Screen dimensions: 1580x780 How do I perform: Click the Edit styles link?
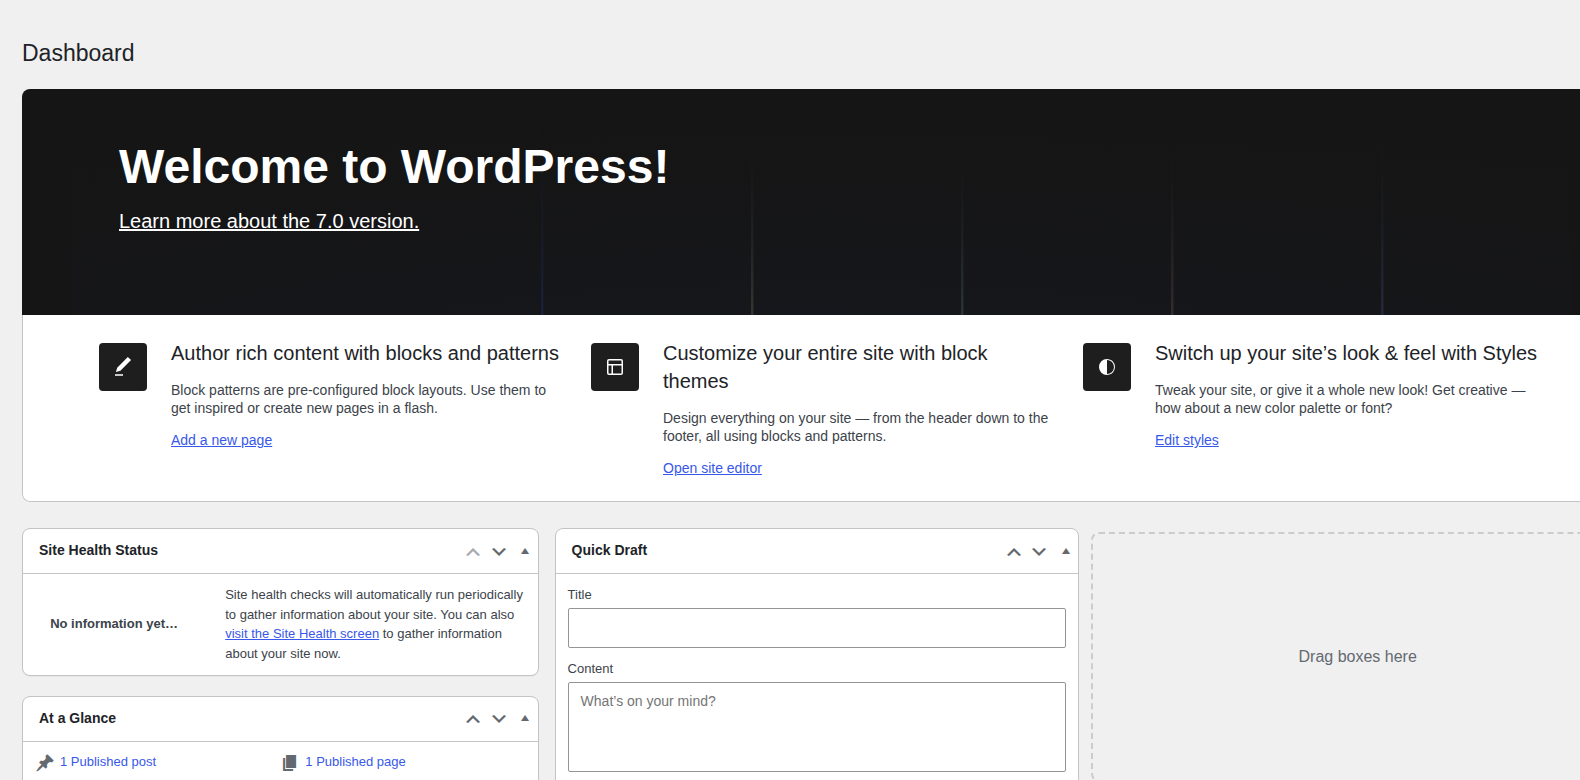tap(1187, 440)
